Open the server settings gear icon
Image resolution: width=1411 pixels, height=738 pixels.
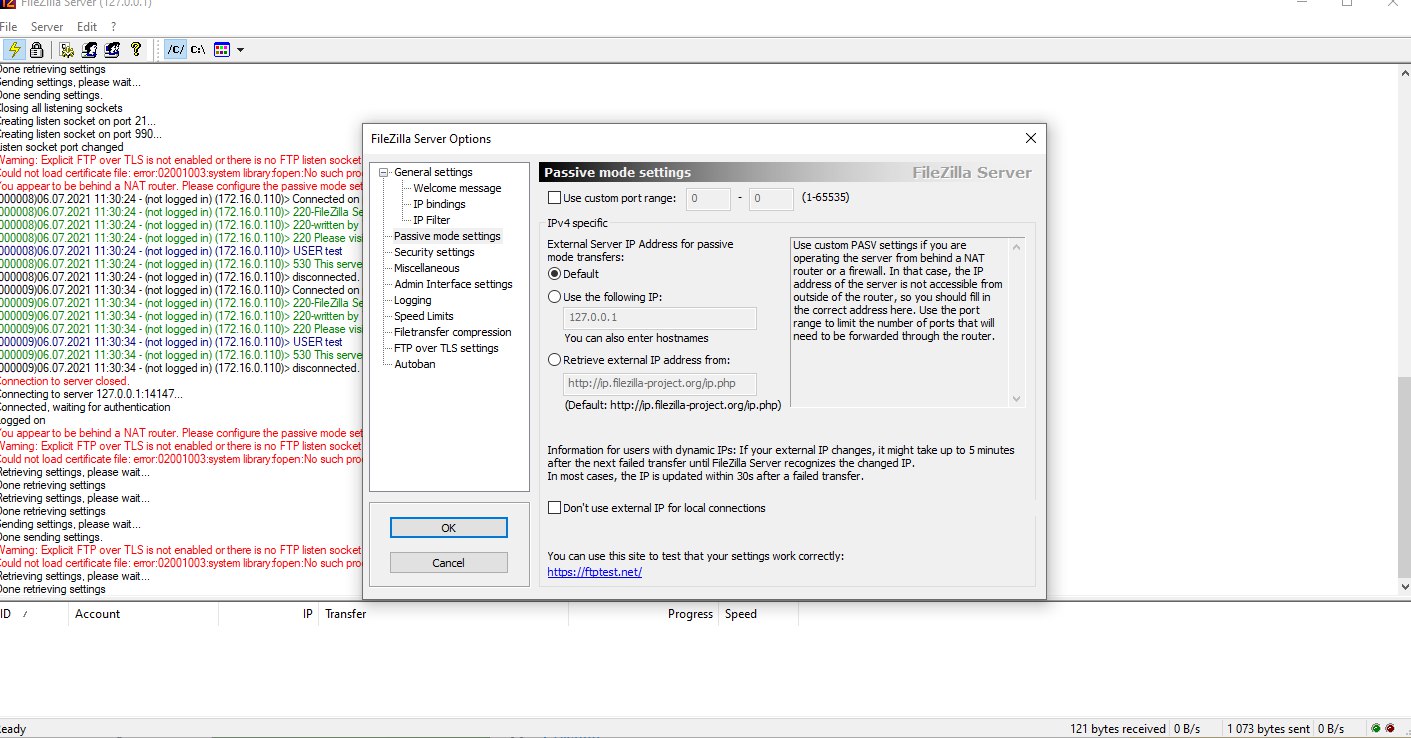click(67, 49)
